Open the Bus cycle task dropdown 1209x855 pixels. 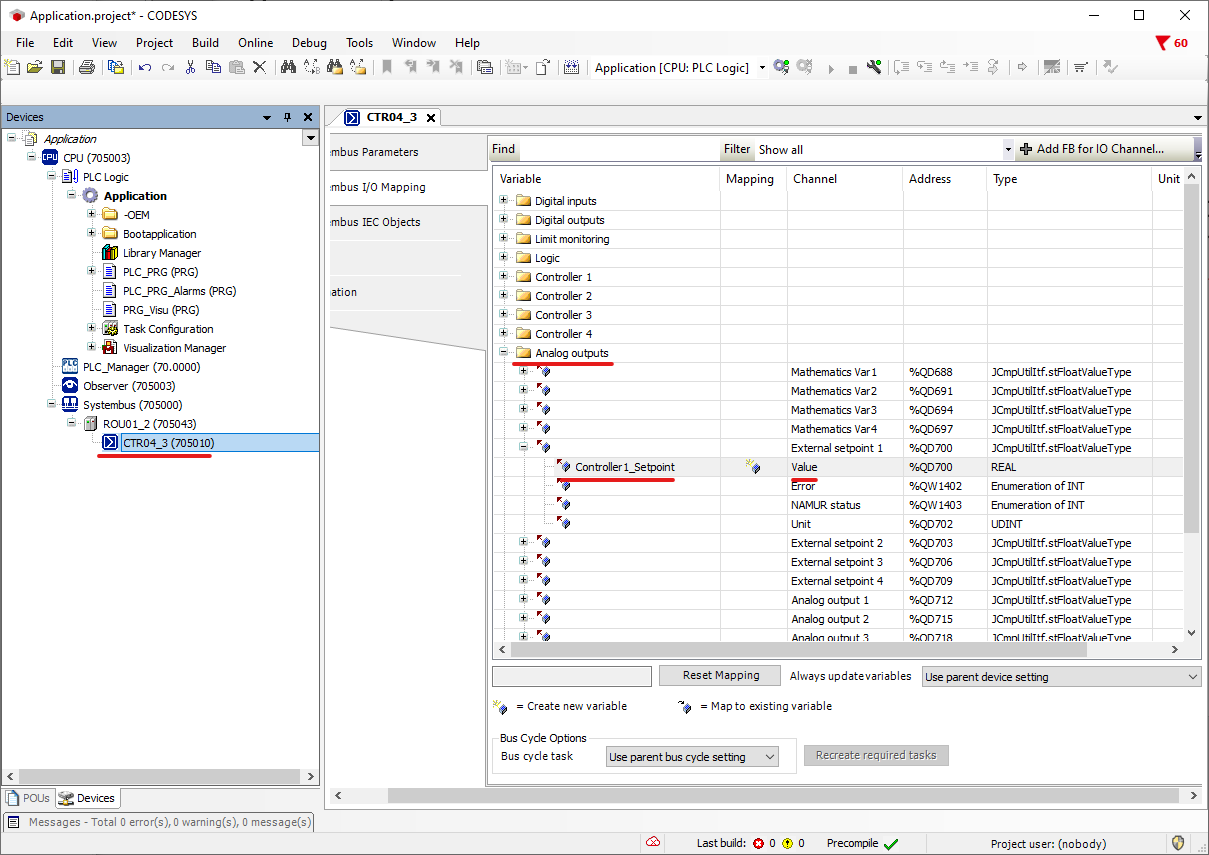(692, 757)
